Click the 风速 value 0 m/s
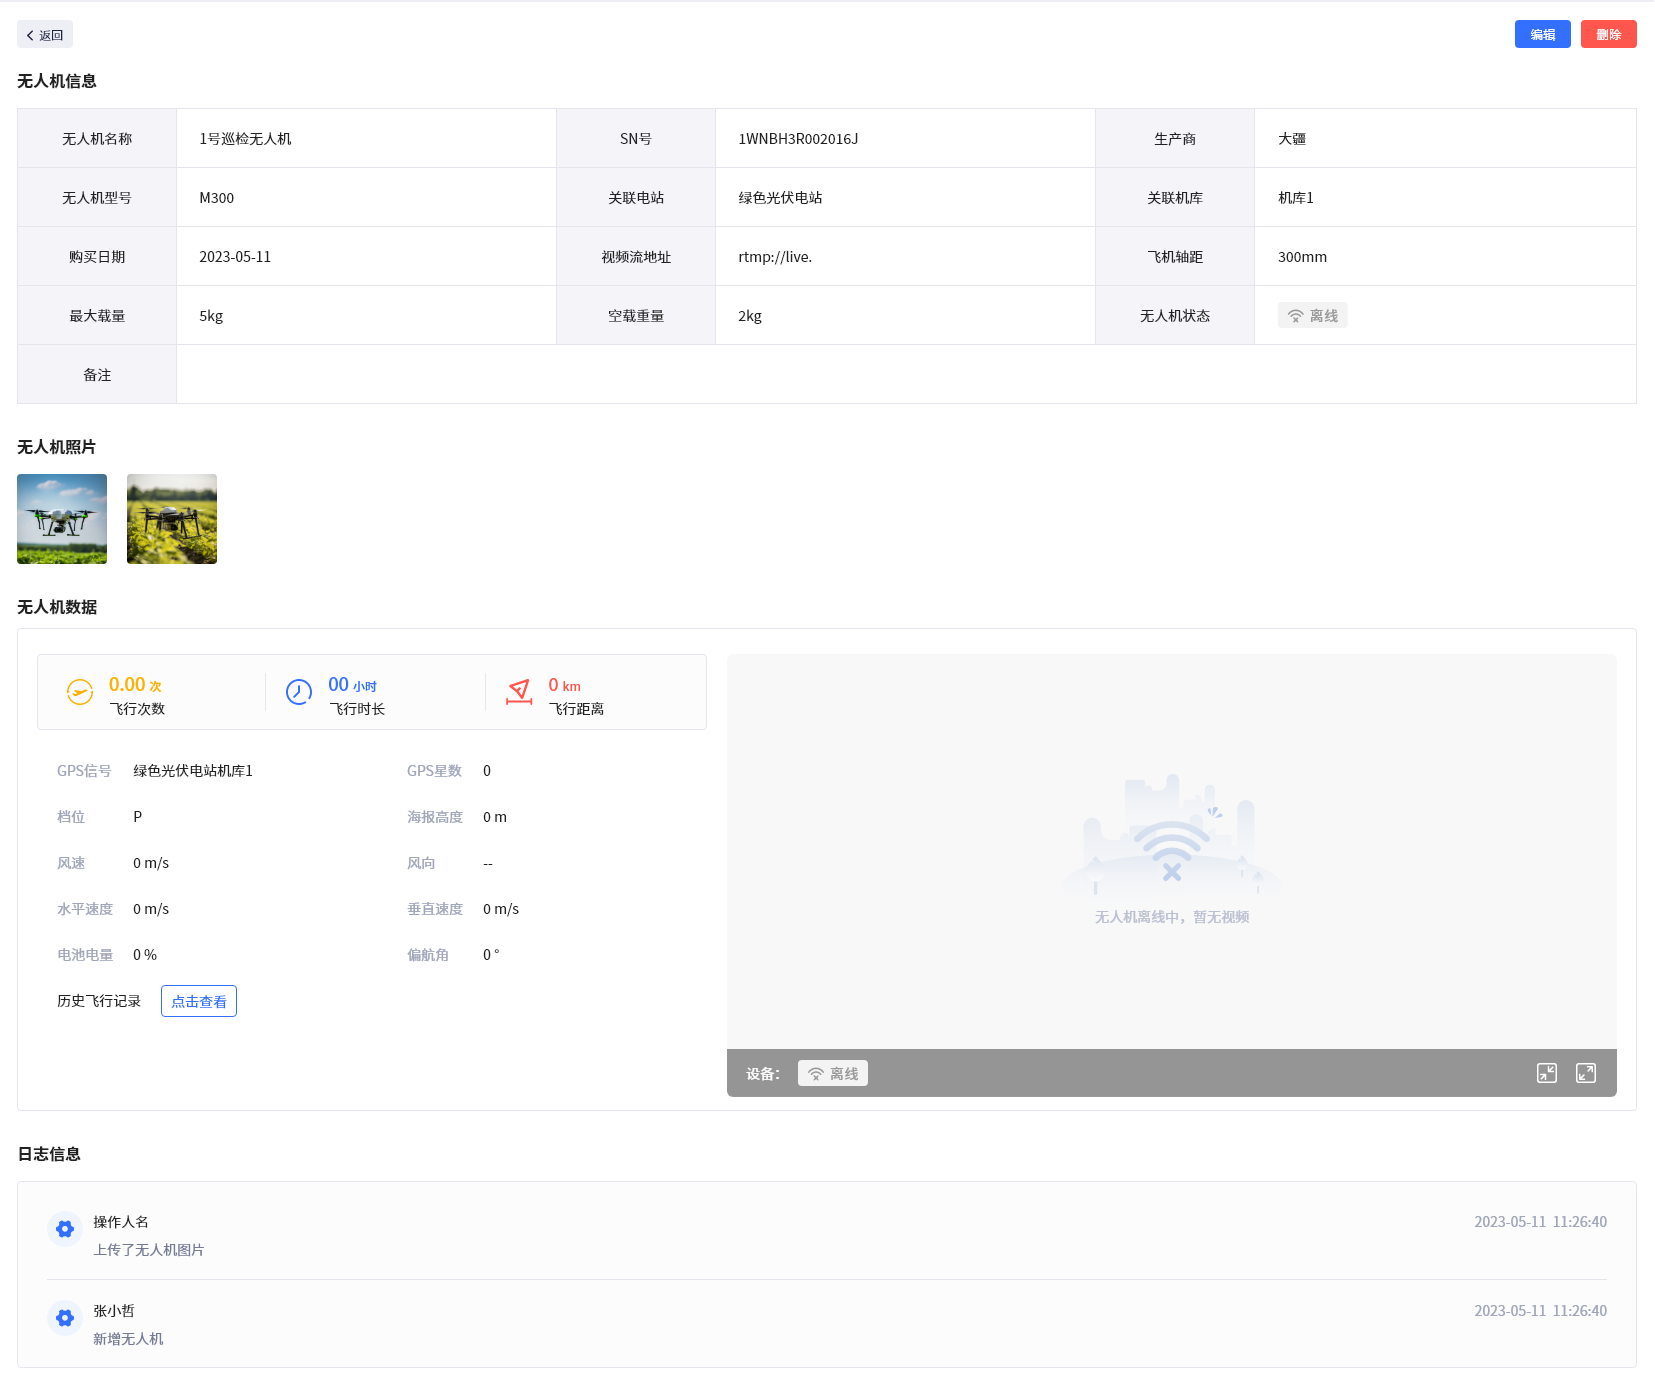Screen dimensions: 1655x1386 [151, 863]
